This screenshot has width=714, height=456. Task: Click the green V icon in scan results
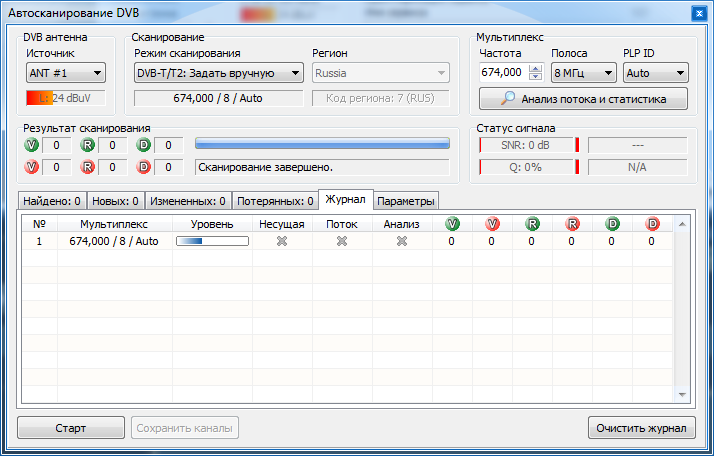(x=32, y=145)
